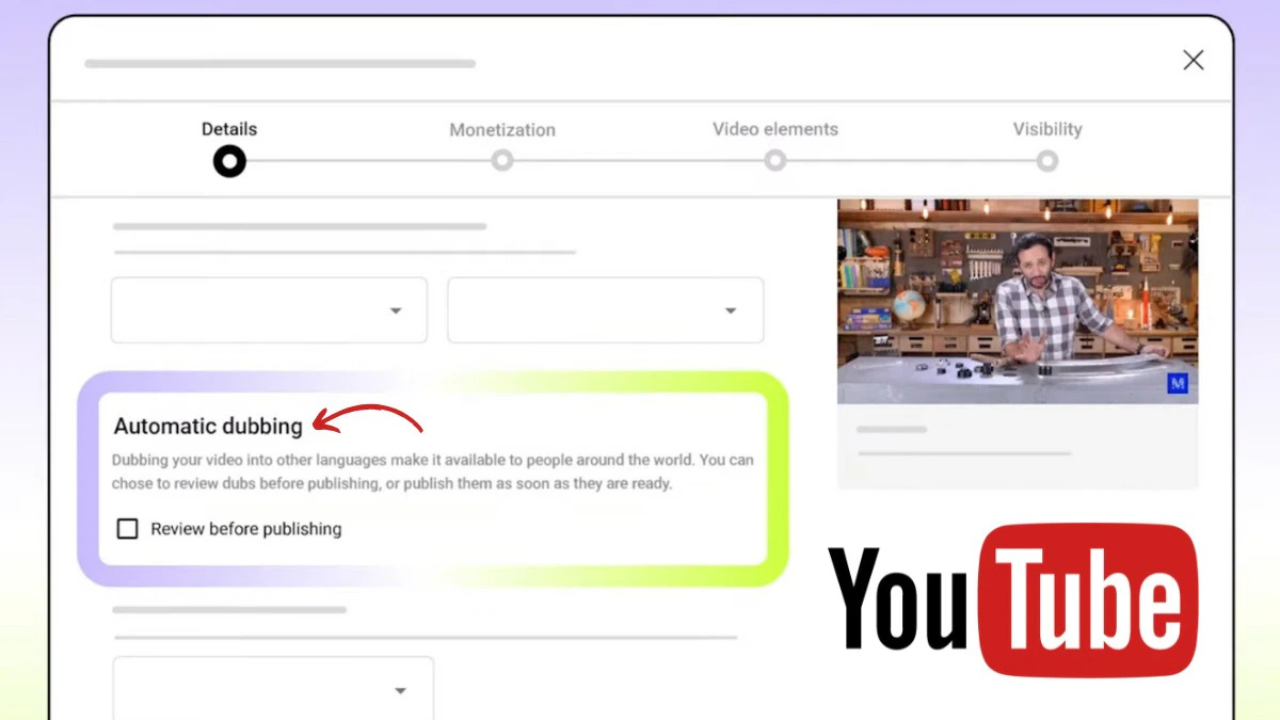
Task: Open the left dropdown above Automatic dubbing
Action: pyautogui.click(x=269, y=310)
